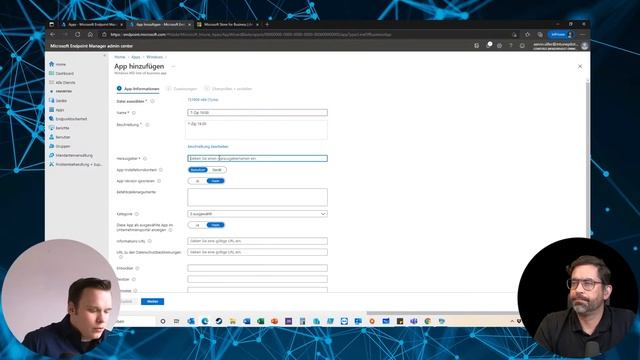
Task: Set featured app option to Ja
Action: point(198,225)
